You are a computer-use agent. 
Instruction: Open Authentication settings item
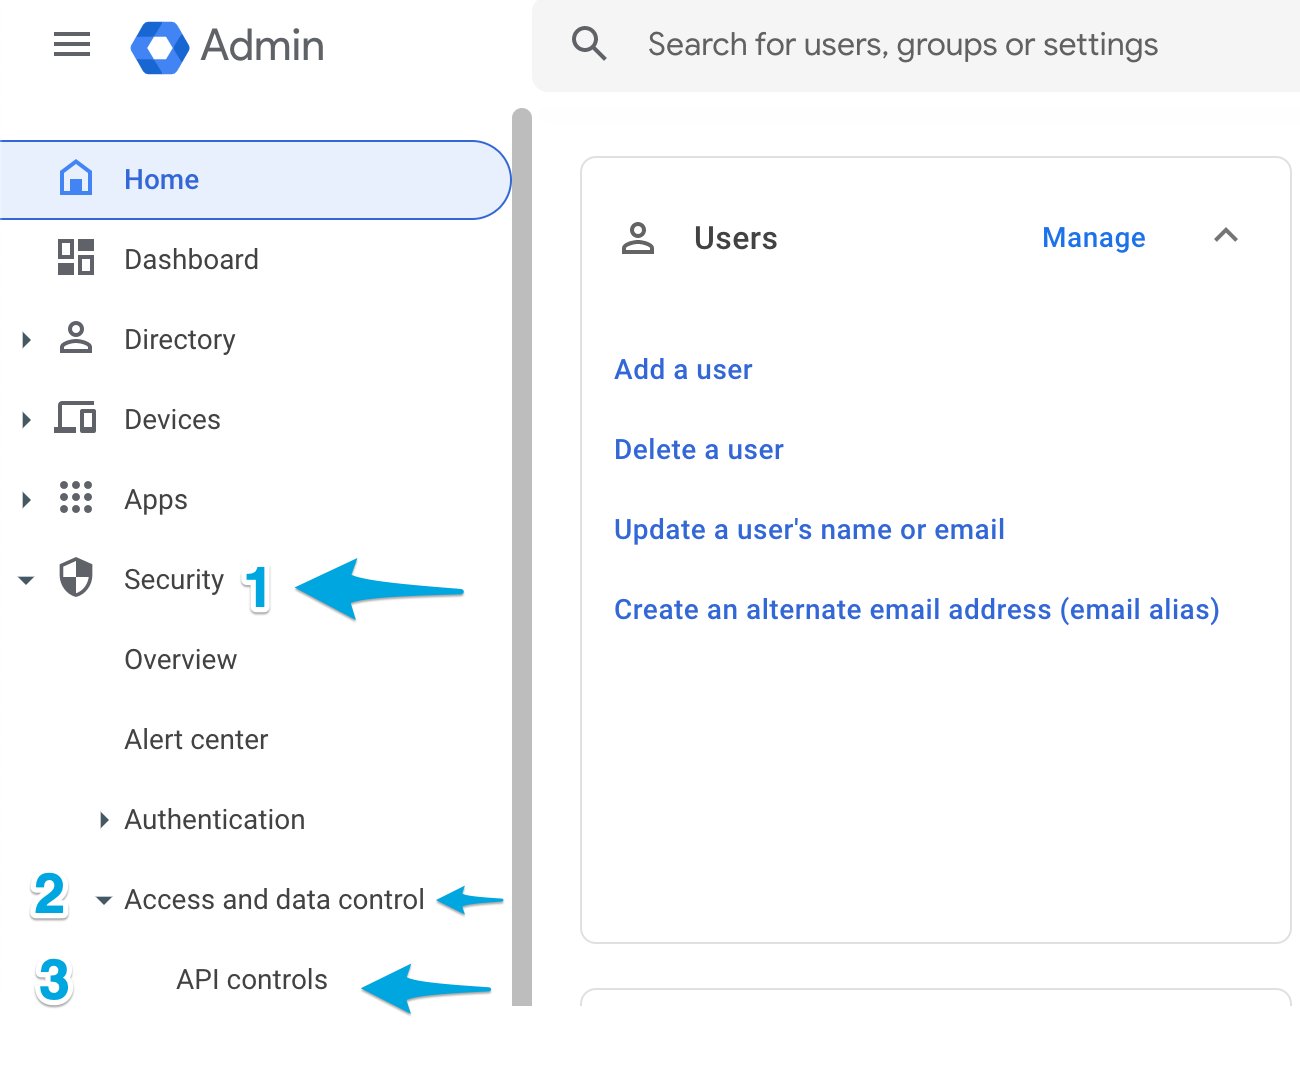(215, 820)
